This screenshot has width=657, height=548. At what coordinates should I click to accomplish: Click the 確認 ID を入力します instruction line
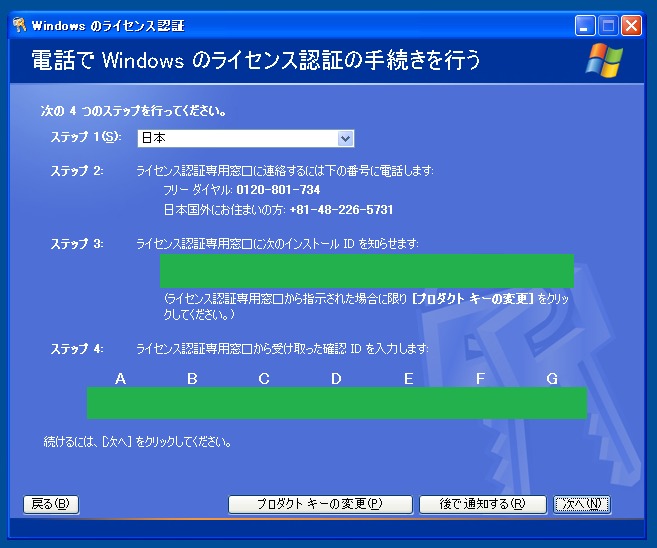tap(282, 349)
